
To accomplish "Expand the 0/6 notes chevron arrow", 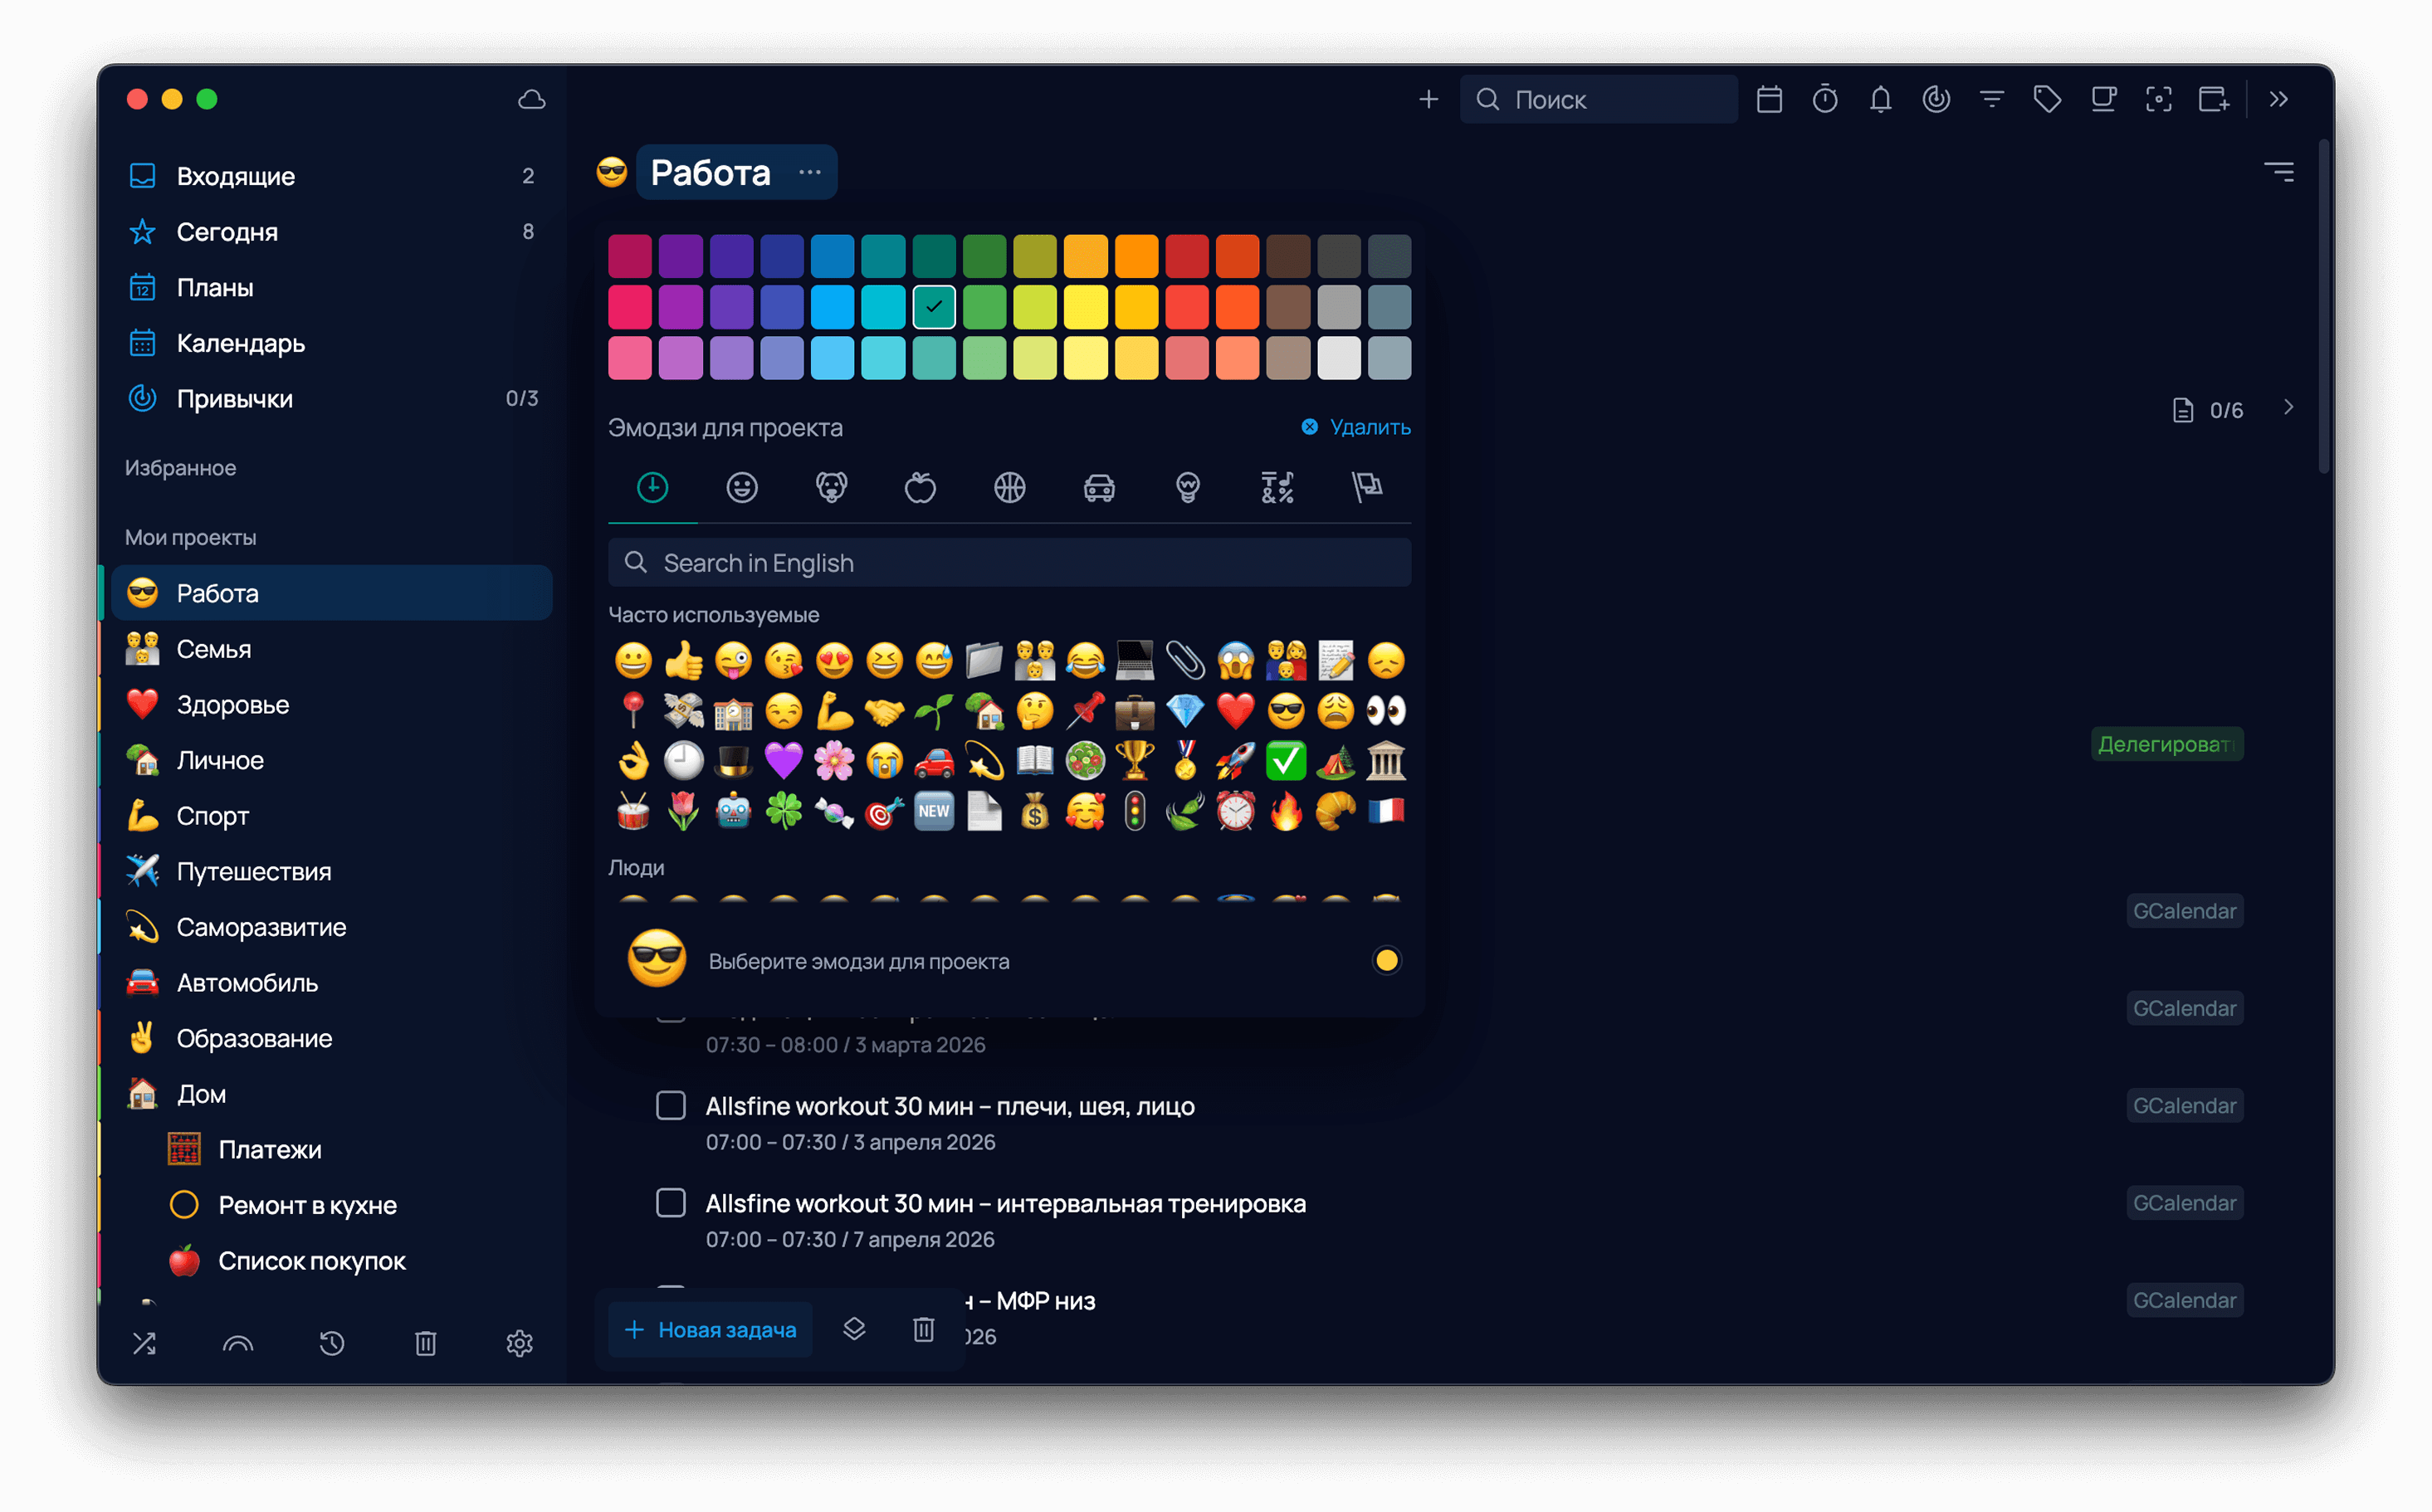I will point(2288,408).
